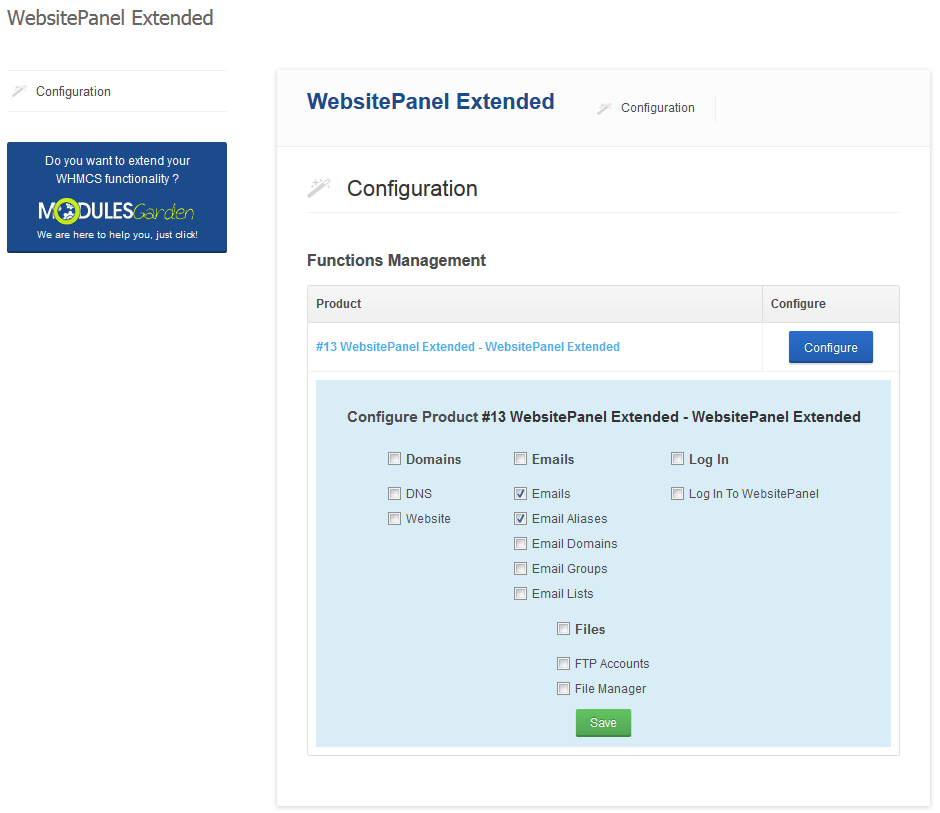This screenshot has height=813, width=940.
Task: Enable Log In To WebsitePanel checkbox
Action: (677, 493)
